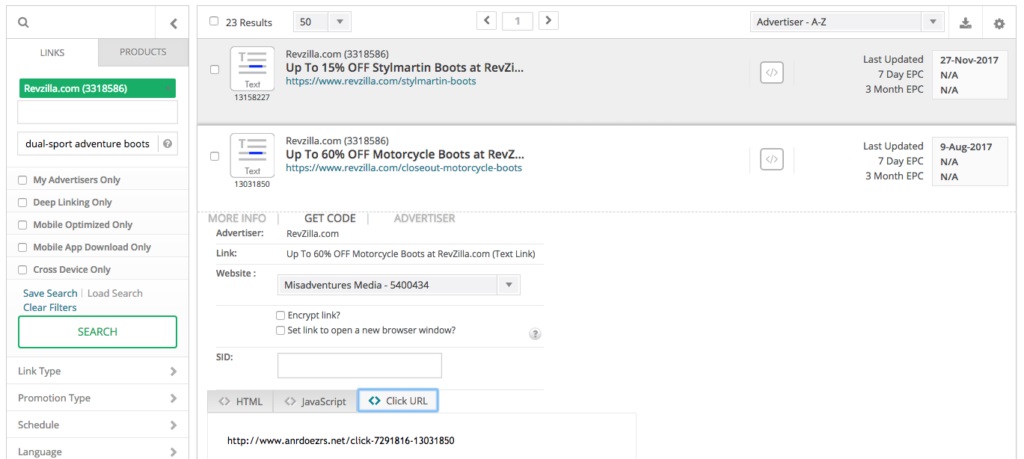Click get code icon for Stylmartin Boots link
Screen dimensions: 1024x459
(770, 73)
